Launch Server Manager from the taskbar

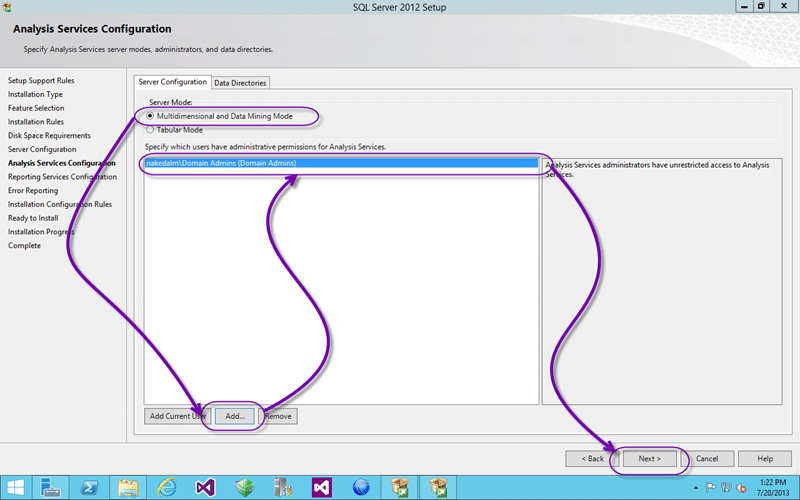51,488
